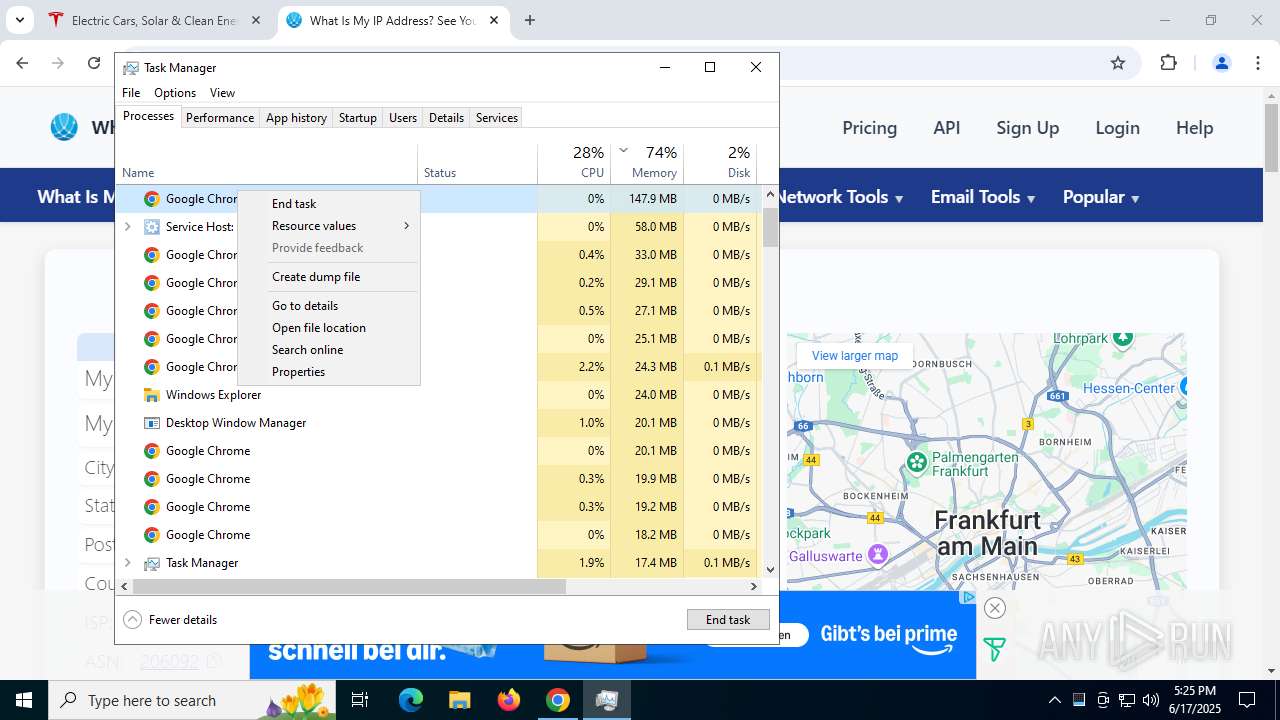Viewport: 1280px width, 720px height.
Task: Expand the Service Host process group
Action: [127, 227]
